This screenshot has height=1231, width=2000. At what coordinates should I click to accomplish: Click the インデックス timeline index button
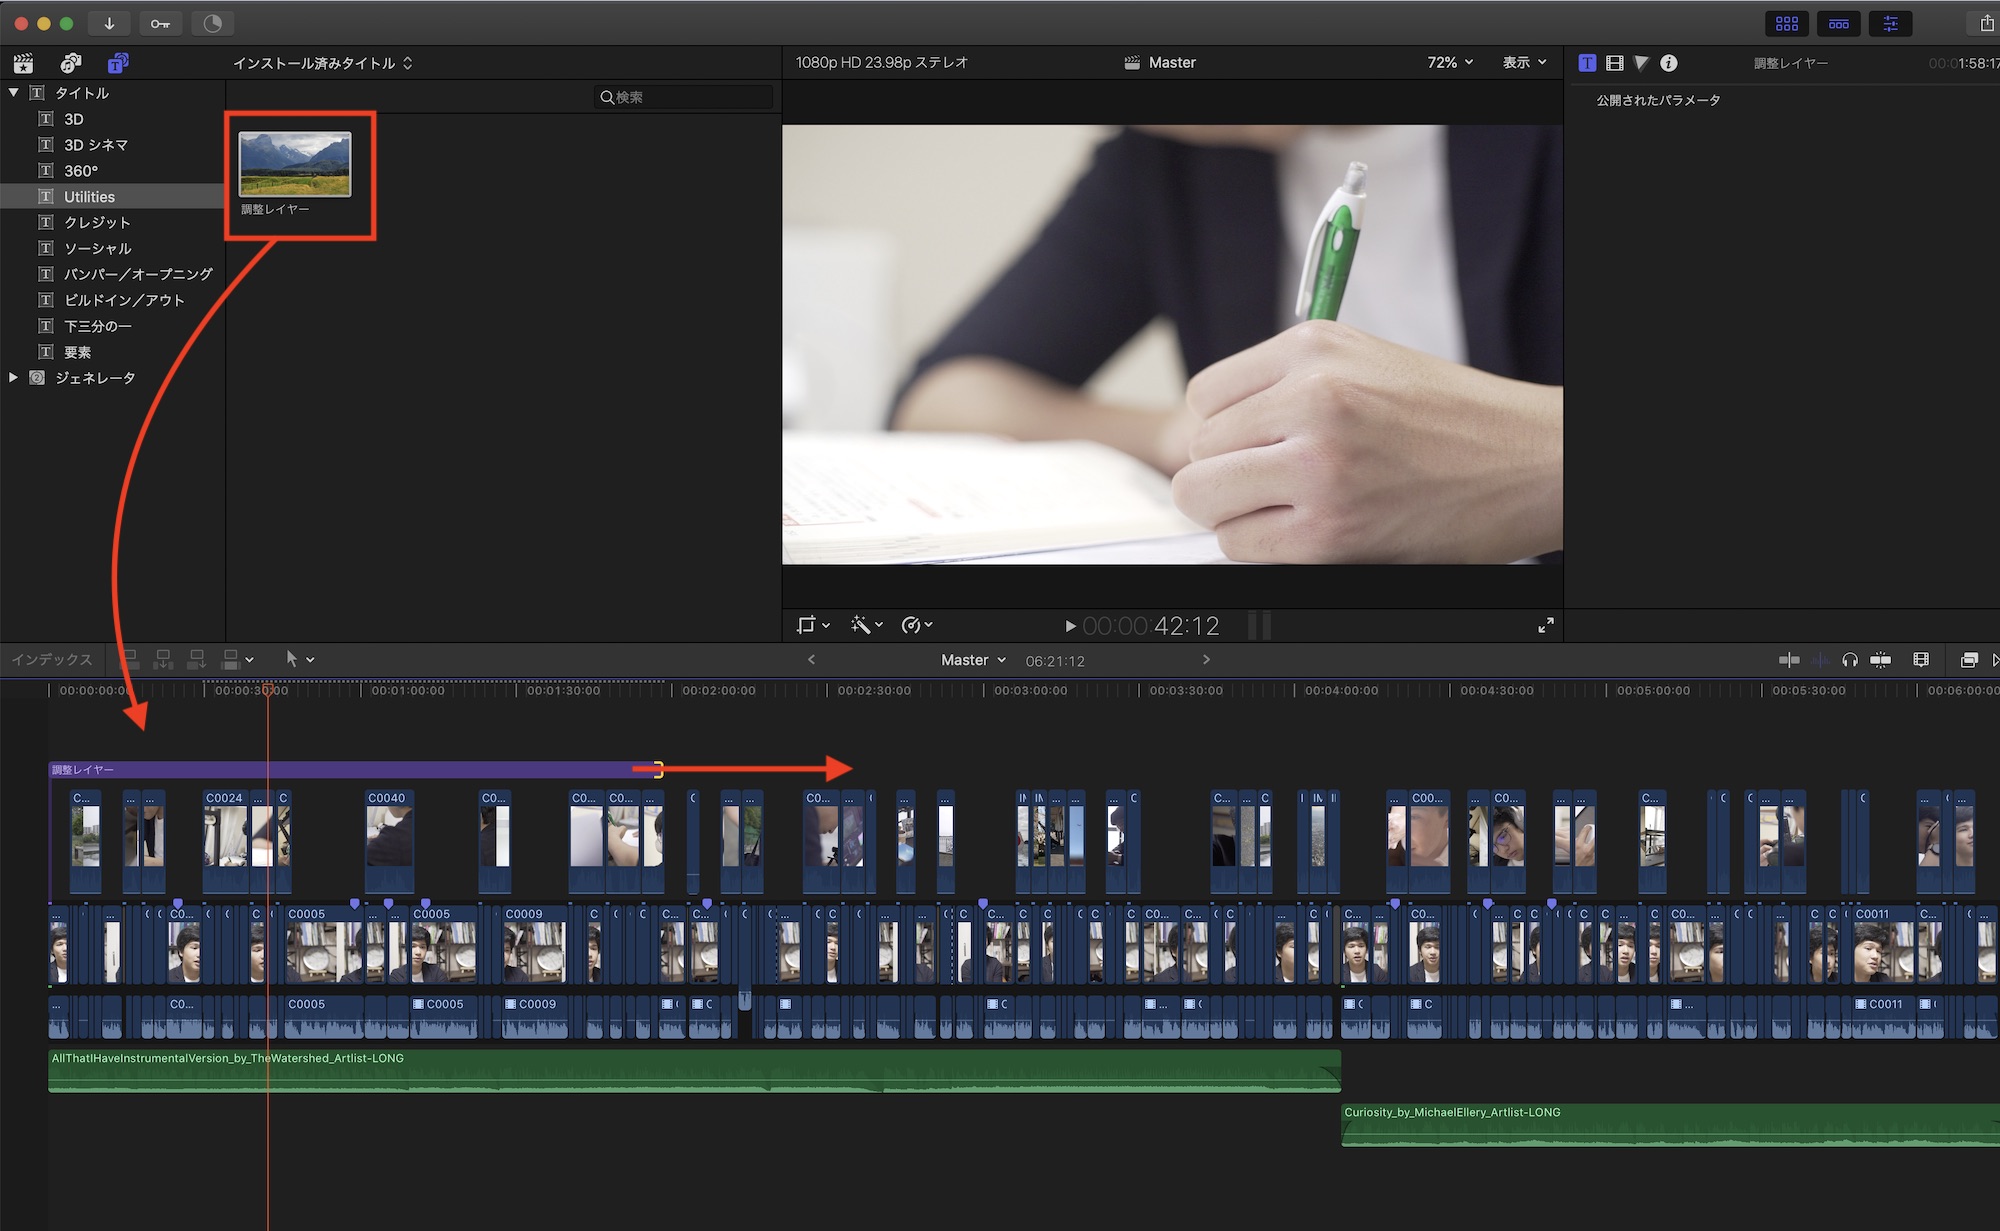click(x=52, y=659)
